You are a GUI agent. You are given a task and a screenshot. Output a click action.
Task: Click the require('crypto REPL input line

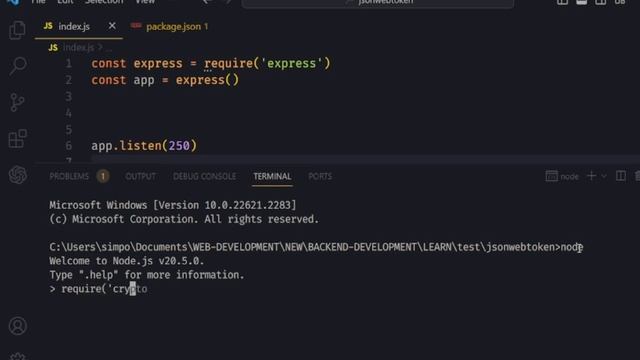(98, 289)
